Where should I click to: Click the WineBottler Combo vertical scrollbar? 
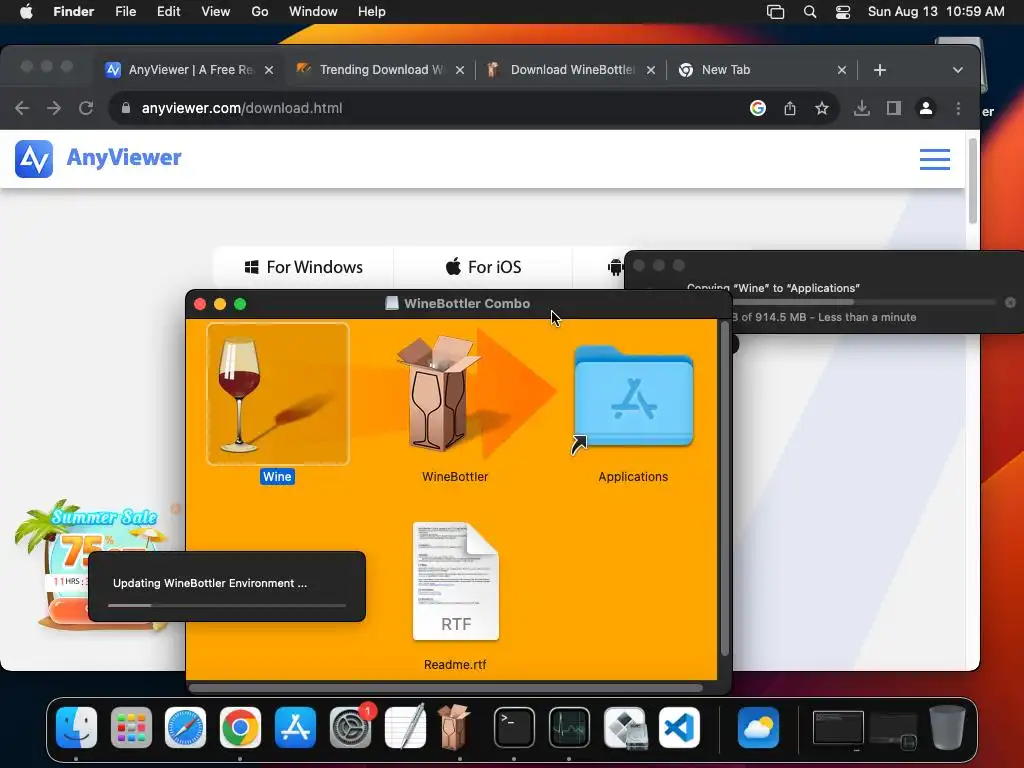pyautogui.click(x=724, y=488)
